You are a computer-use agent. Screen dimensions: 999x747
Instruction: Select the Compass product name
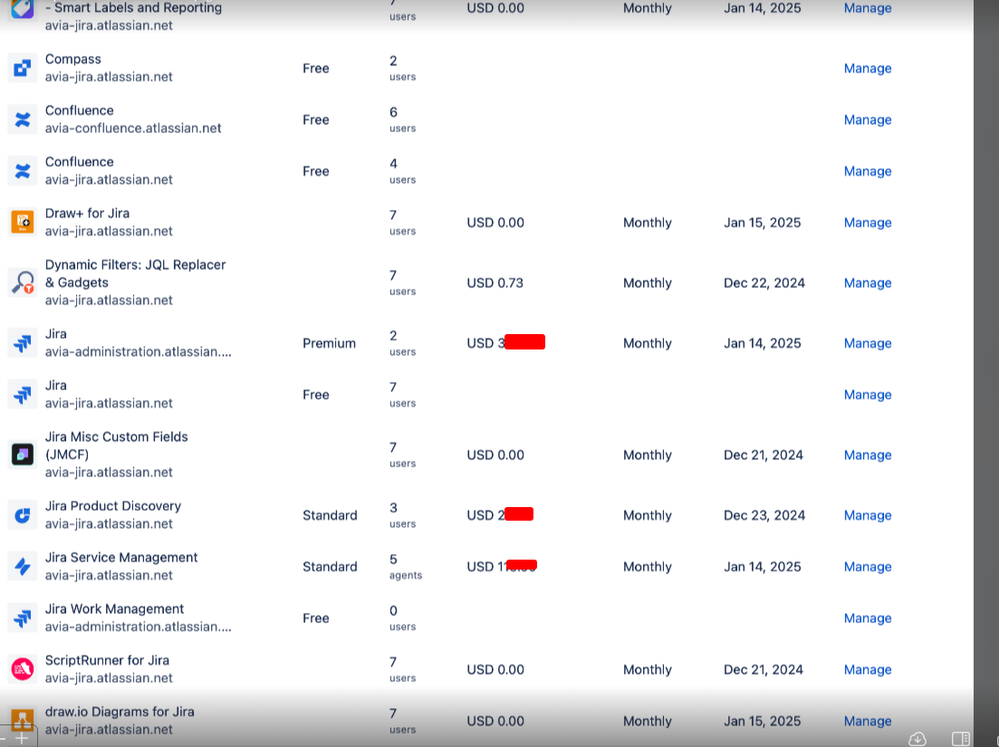73,59
